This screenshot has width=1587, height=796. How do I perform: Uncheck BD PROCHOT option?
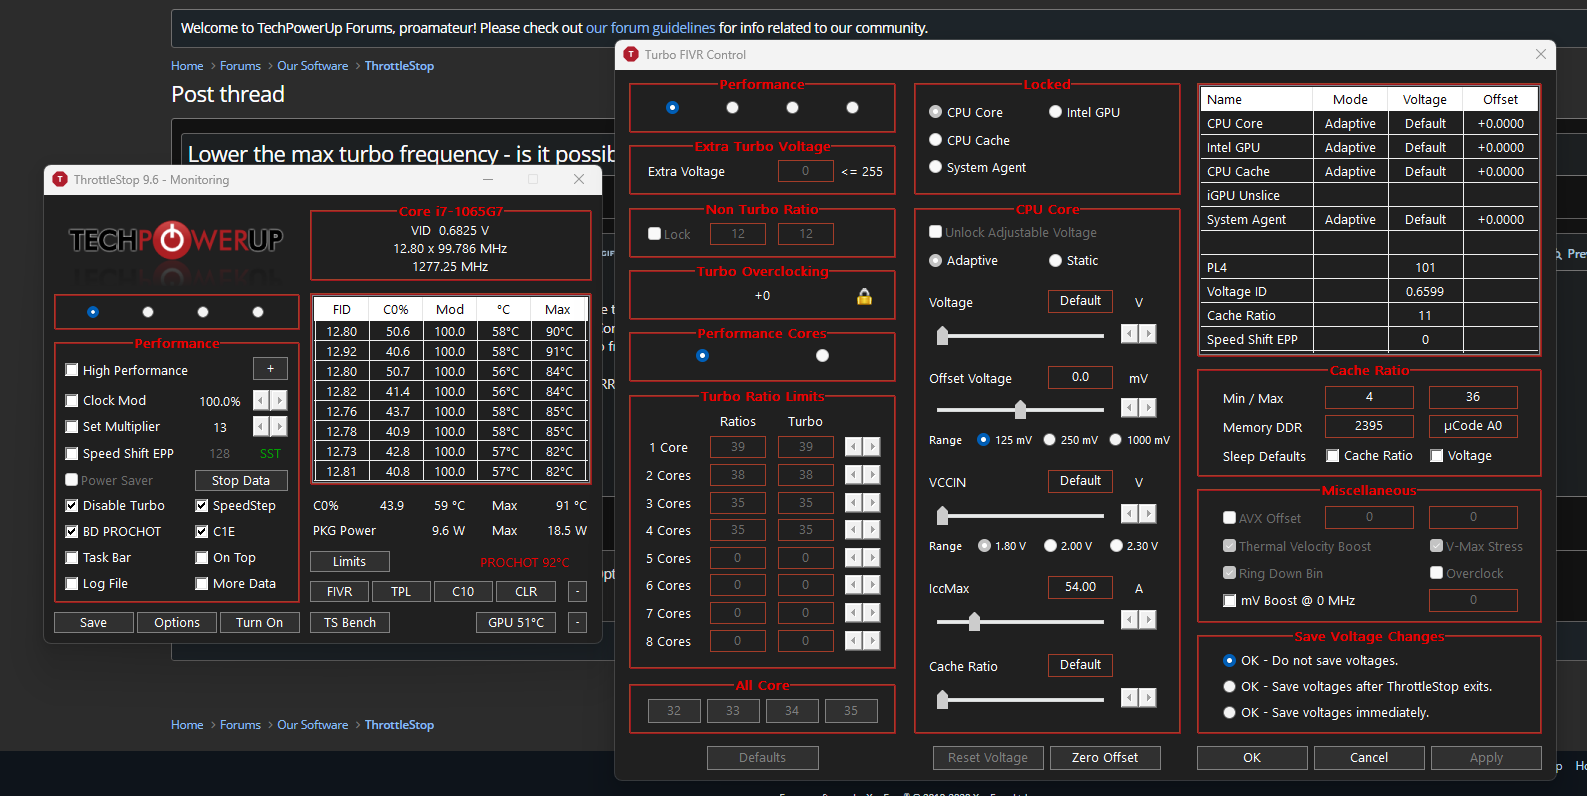72,531
